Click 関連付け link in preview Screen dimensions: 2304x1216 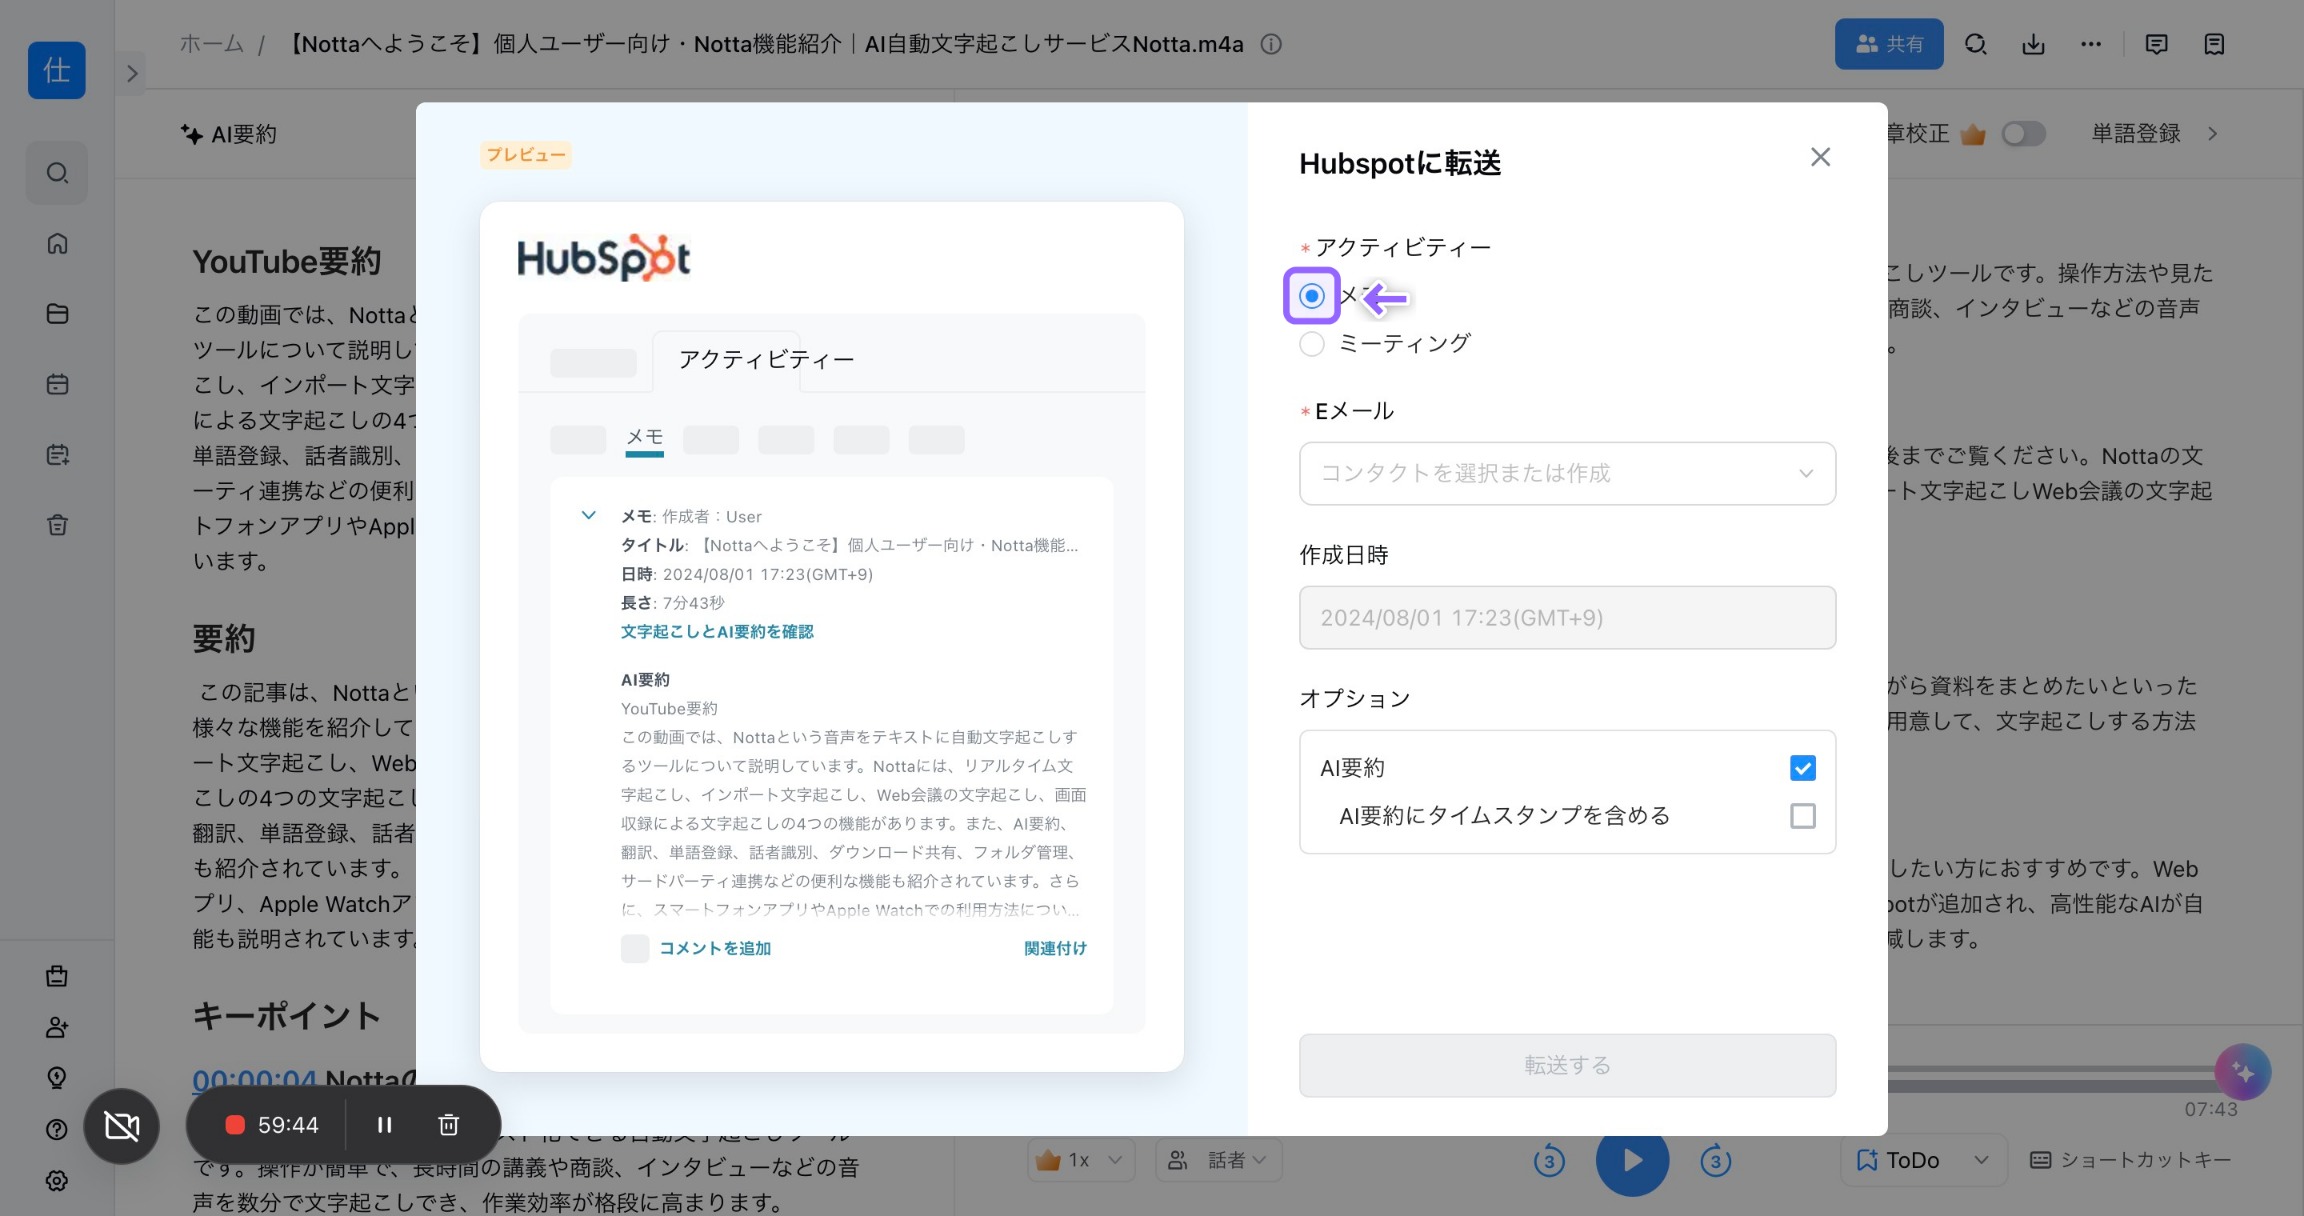pyautogui.click(x=1055, y=948)
